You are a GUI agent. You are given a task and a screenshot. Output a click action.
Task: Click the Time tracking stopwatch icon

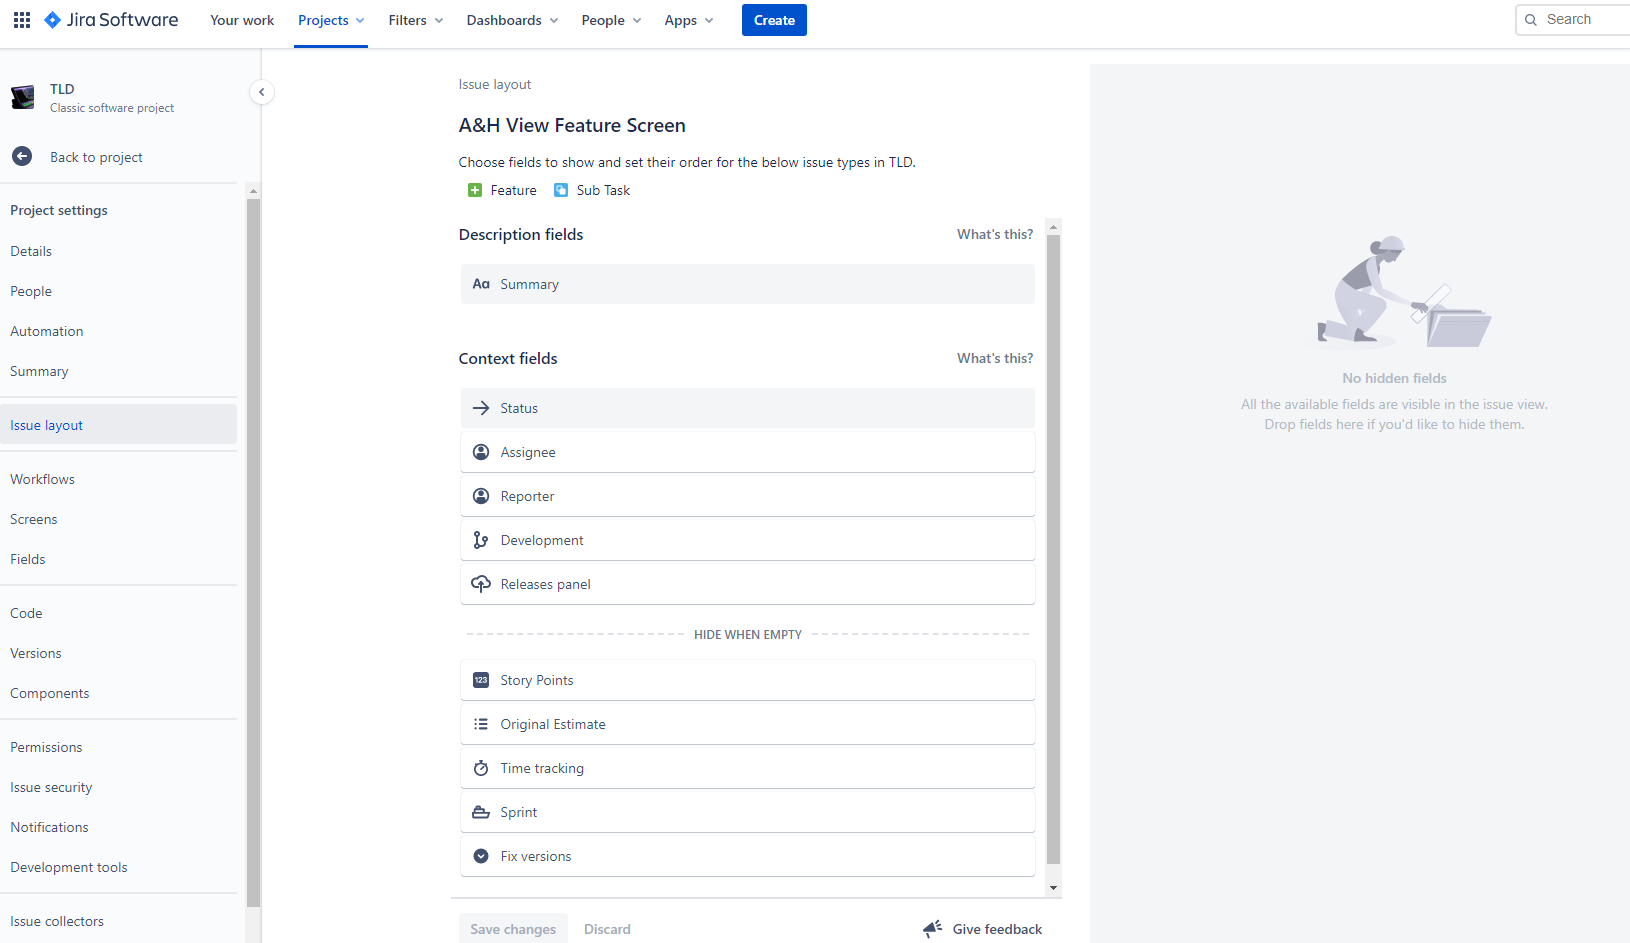(481, 768)
